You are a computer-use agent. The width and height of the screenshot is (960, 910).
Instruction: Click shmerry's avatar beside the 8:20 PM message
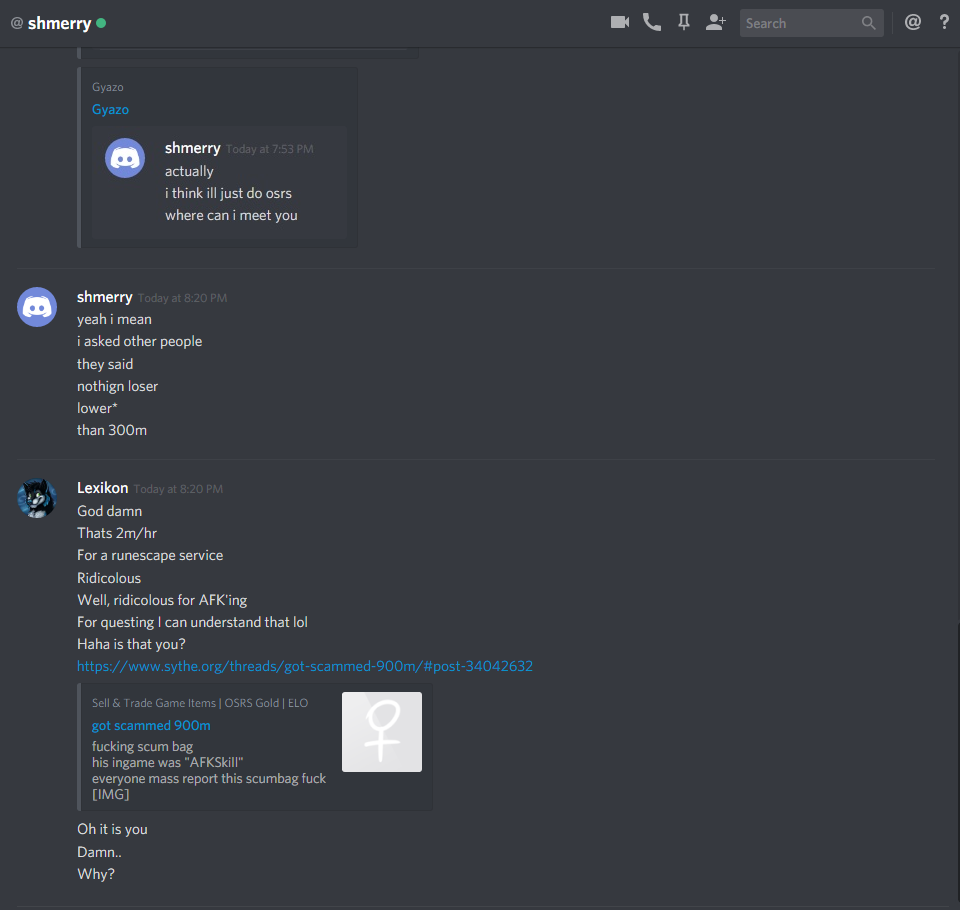37,307
